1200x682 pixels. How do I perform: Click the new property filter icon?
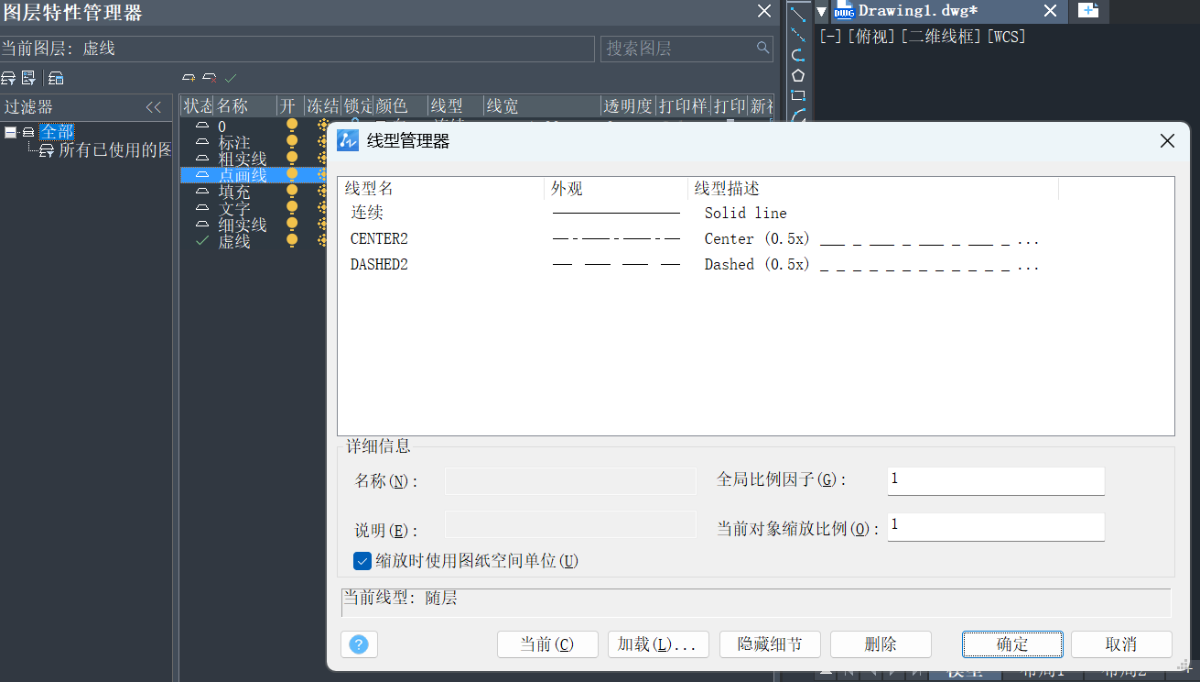[8, 78]
